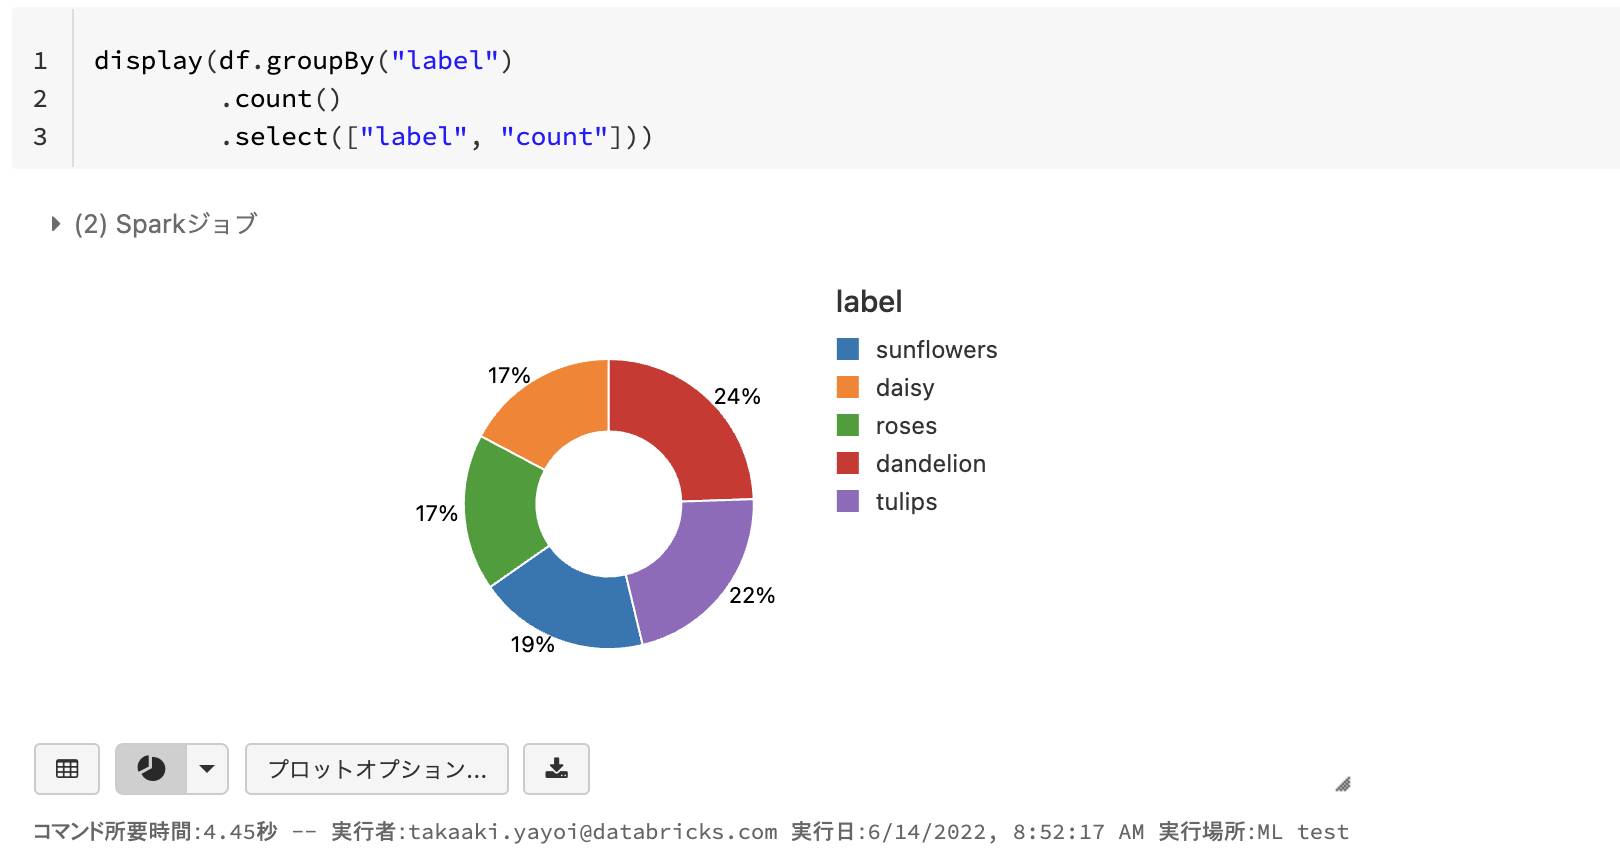The height and width of the screenshot is (852, 1620).
Task: Select the pie chart view icon
Action: [x=151, y=769]
